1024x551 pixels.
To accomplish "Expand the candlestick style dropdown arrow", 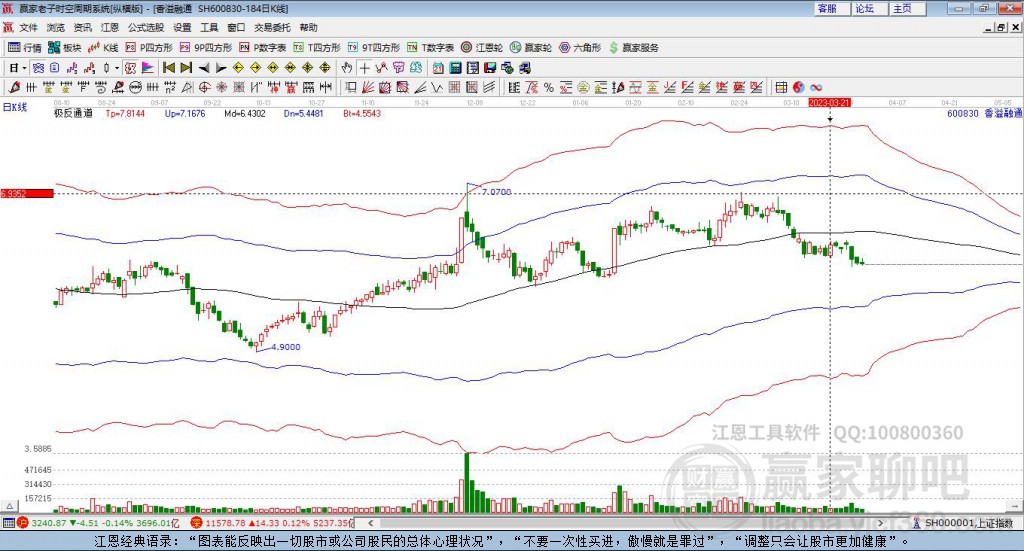I will tap(117, 68).
